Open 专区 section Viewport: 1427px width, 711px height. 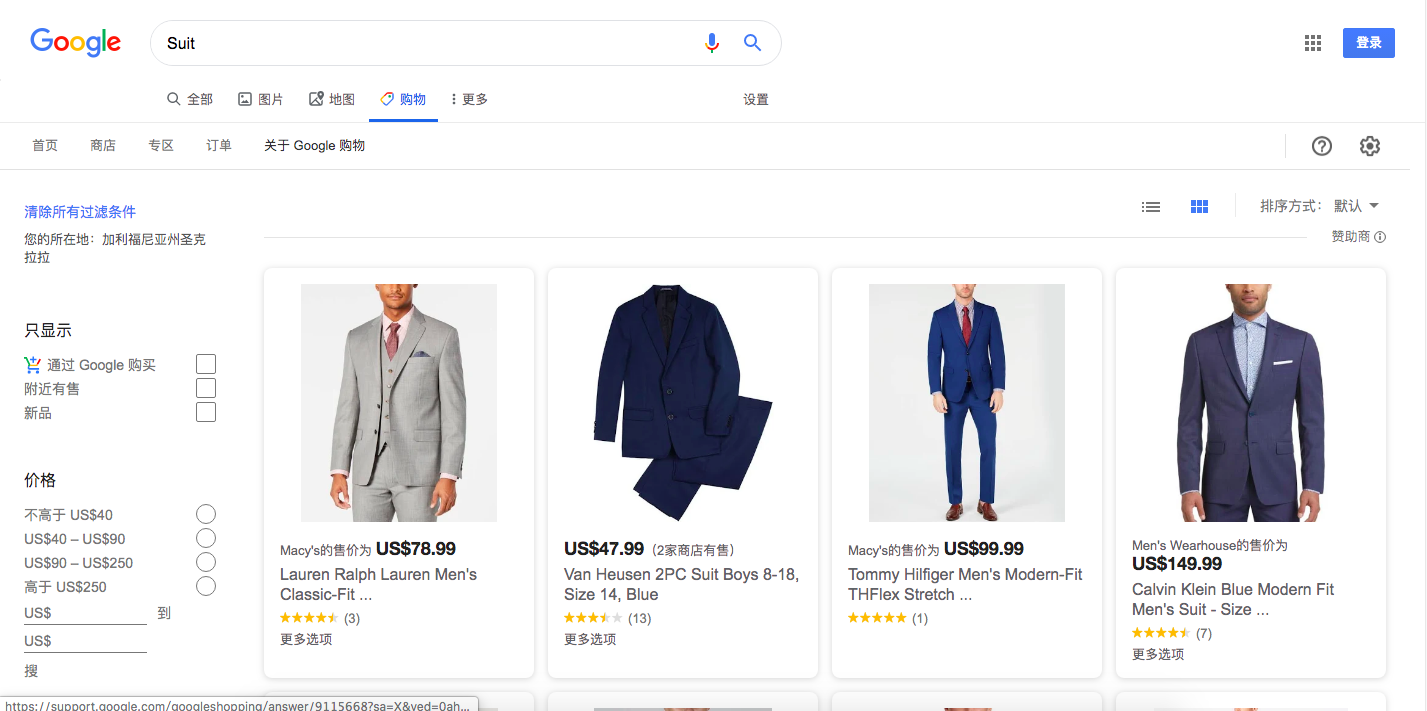point(161,146)
